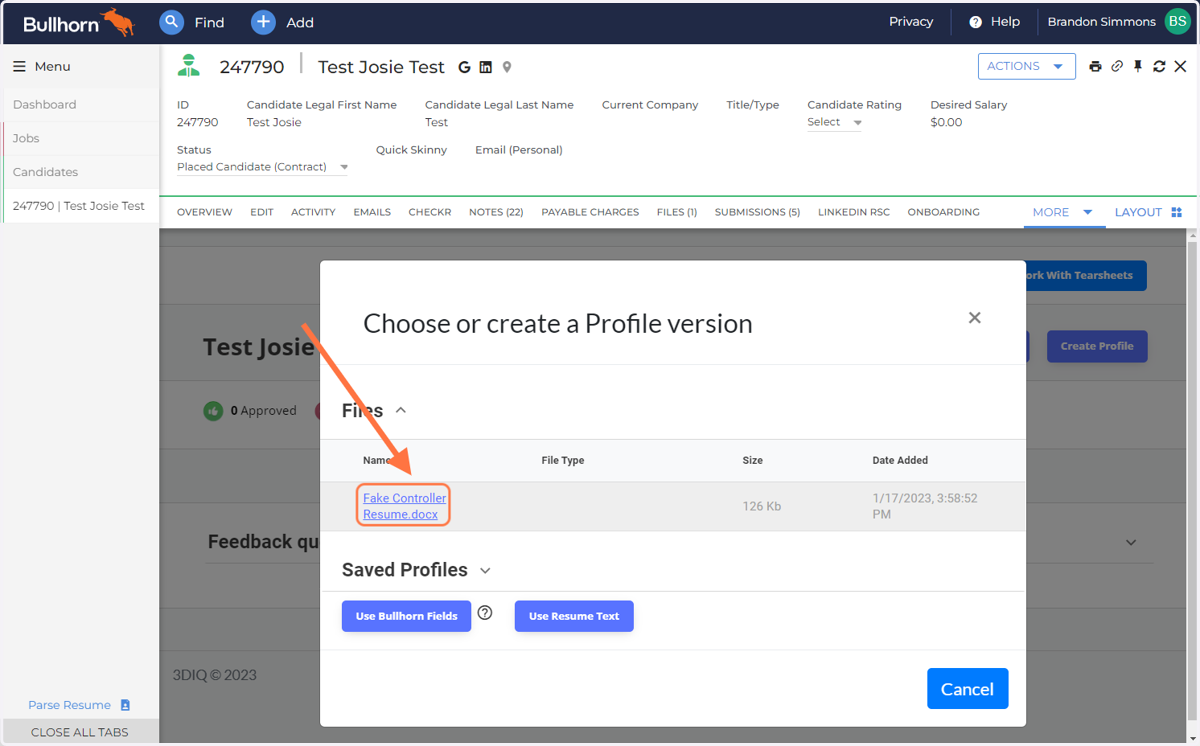1200x746 pixels.
Task: Open the Help question mark icon
Action: pos(975,22)
